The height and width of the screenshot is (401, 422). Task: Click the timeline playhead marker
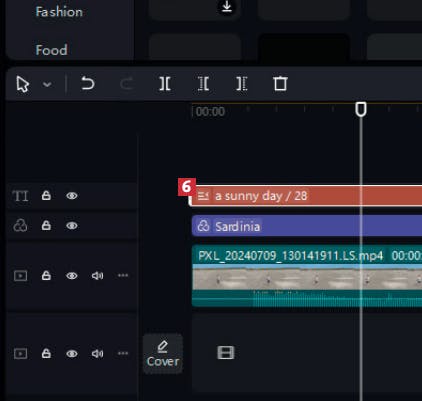click(x=361, y=109)
